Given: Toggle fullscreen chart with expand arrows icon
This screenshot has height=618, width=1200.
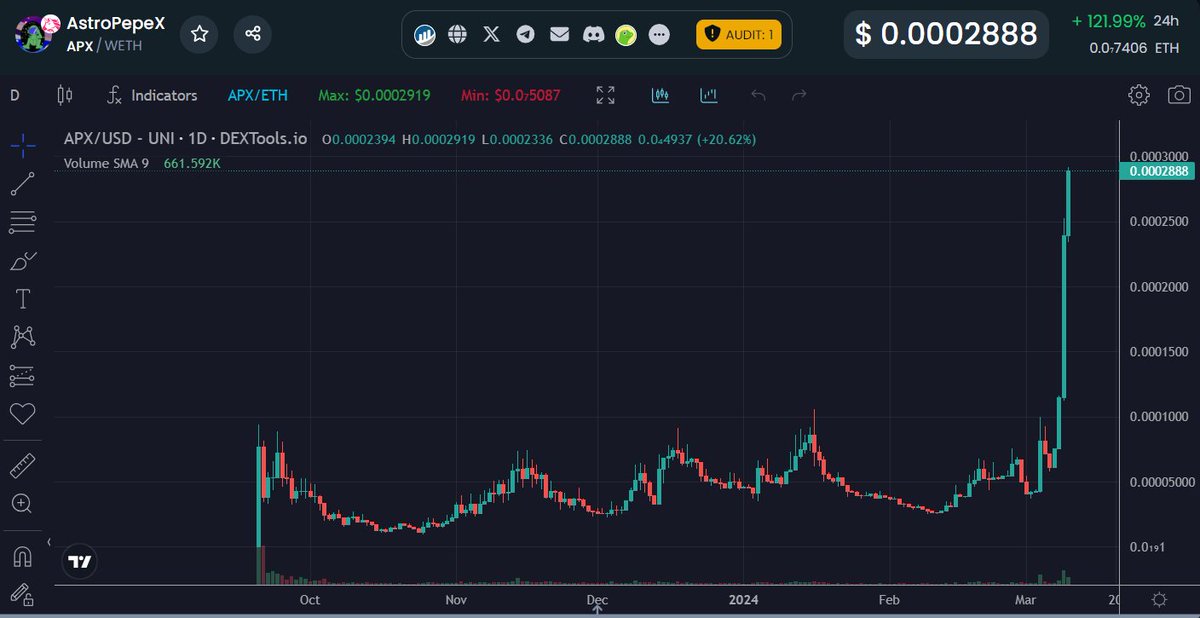Looking at the screenshot, I should coord(605,96).
